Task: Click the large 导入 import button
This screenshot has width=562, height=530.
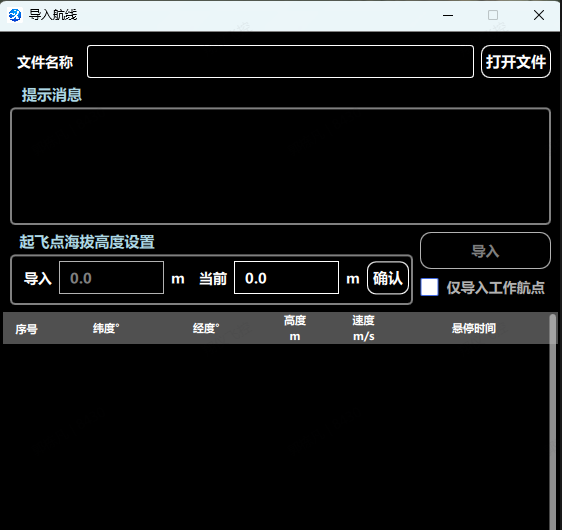Action: pyautogui.click(x=485, y=250)
